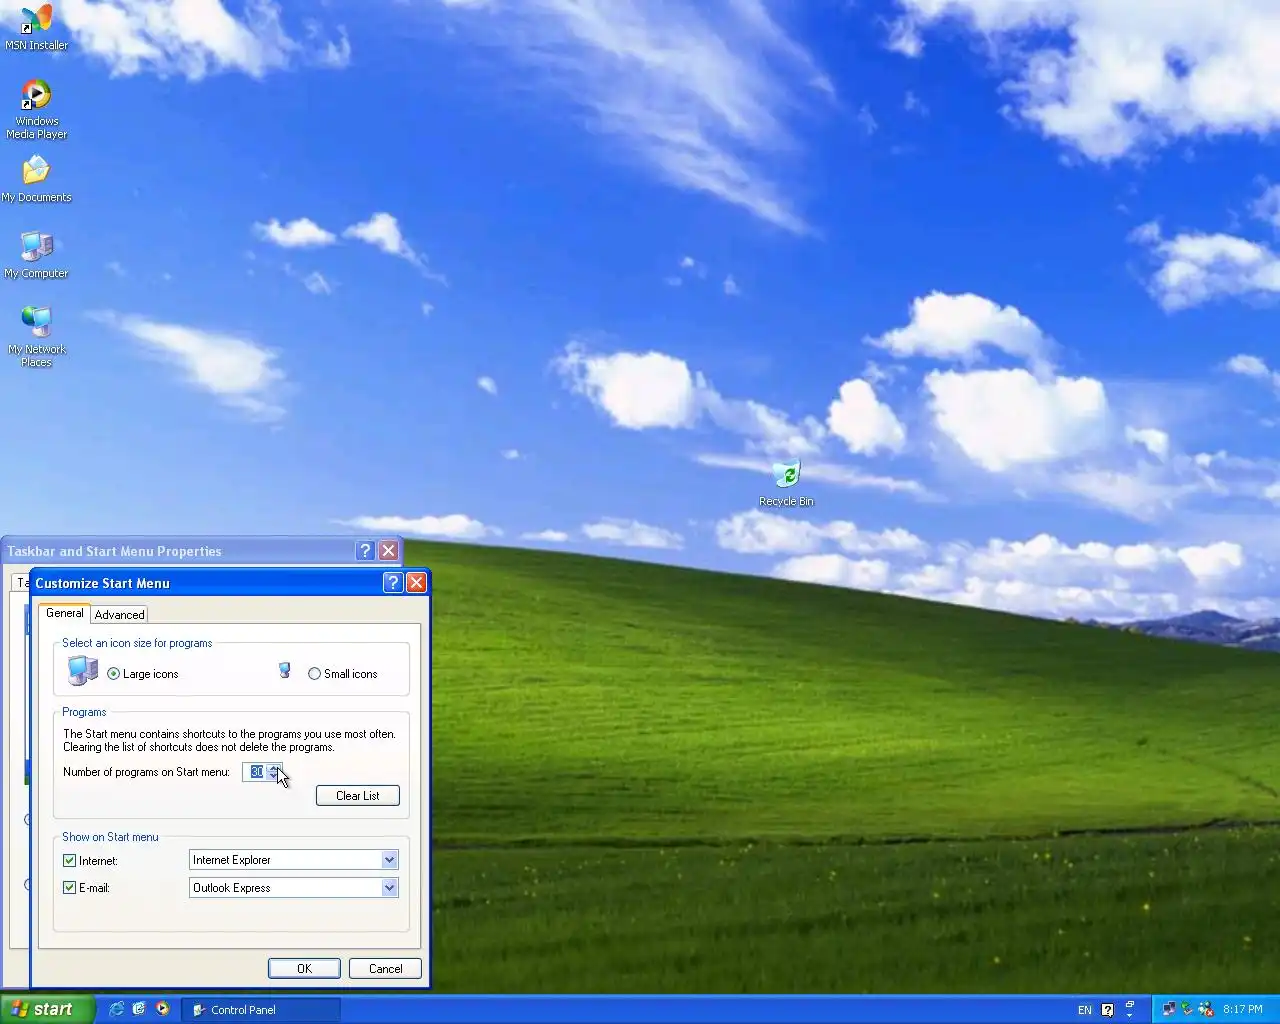Click the help button in Customize Start Menu
This screenshot has height=1024, width=1280.
click(393, 582)
